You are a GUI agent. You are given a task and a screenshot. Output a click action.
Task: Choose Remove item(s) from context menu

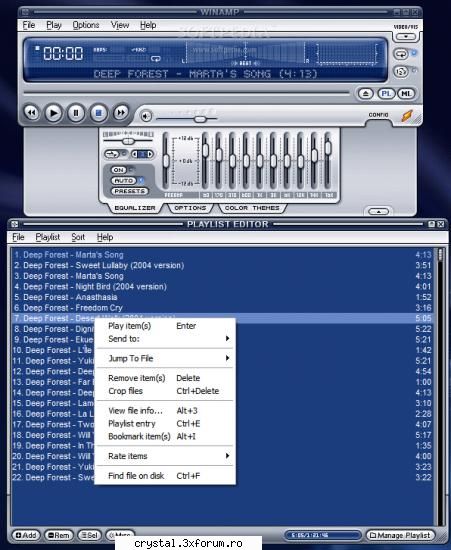165,378
